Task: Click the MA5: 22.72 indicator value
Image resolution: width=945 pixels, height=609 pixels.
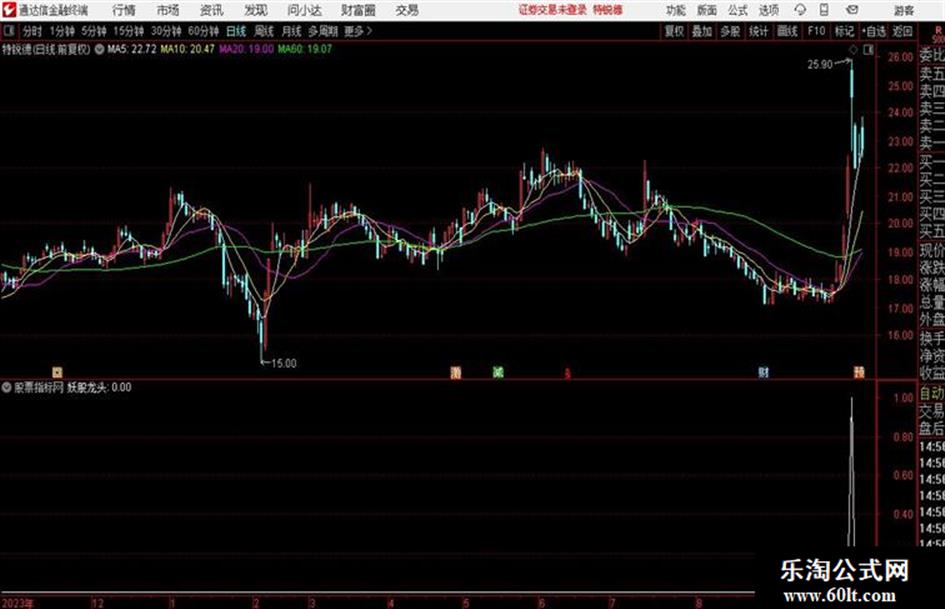Action: (131, 49)
